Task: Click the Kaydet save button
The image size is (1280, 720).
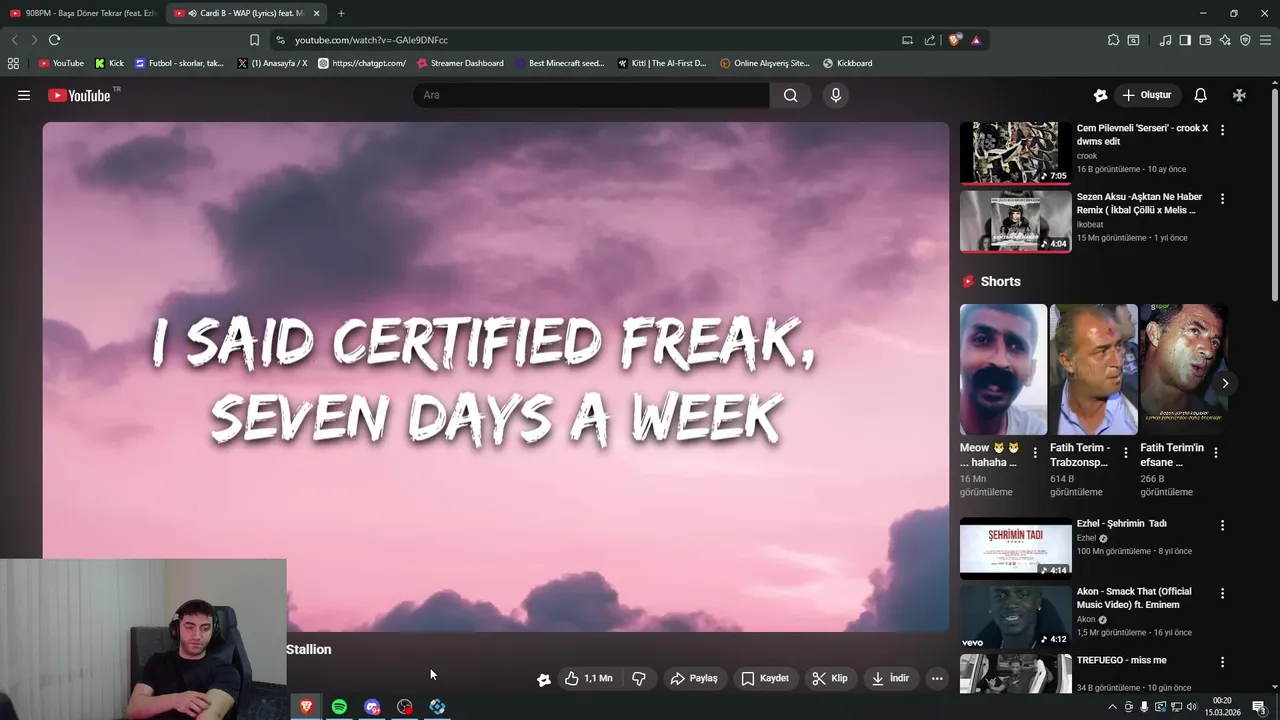Action: tap(765, 678)
